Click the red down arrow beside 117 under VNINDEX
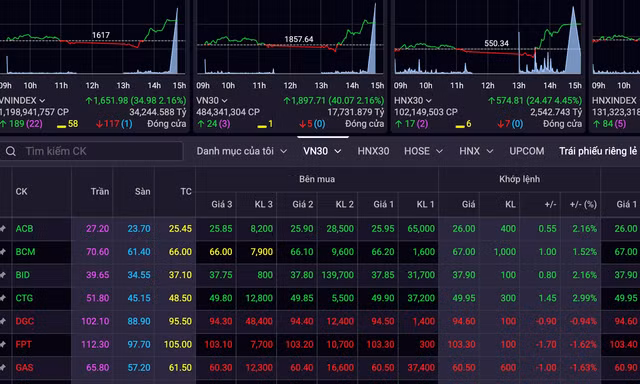640x384 pixels. (99, 124)
